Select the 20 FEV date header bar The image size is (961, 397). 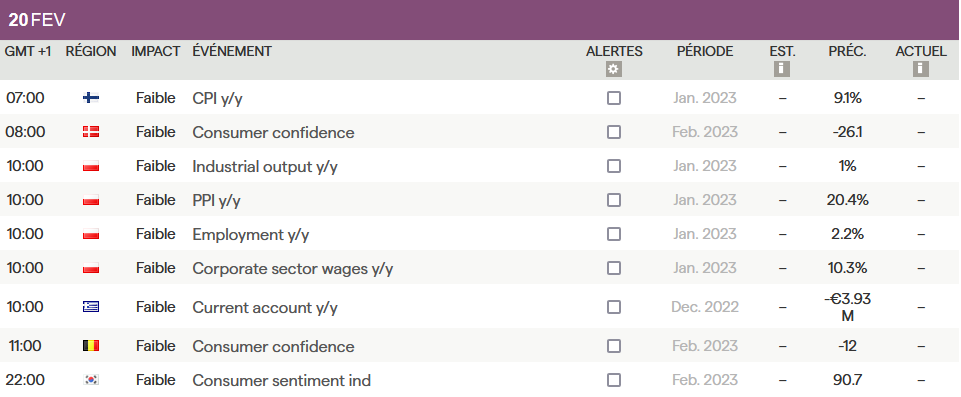click(x=480, y=20)
